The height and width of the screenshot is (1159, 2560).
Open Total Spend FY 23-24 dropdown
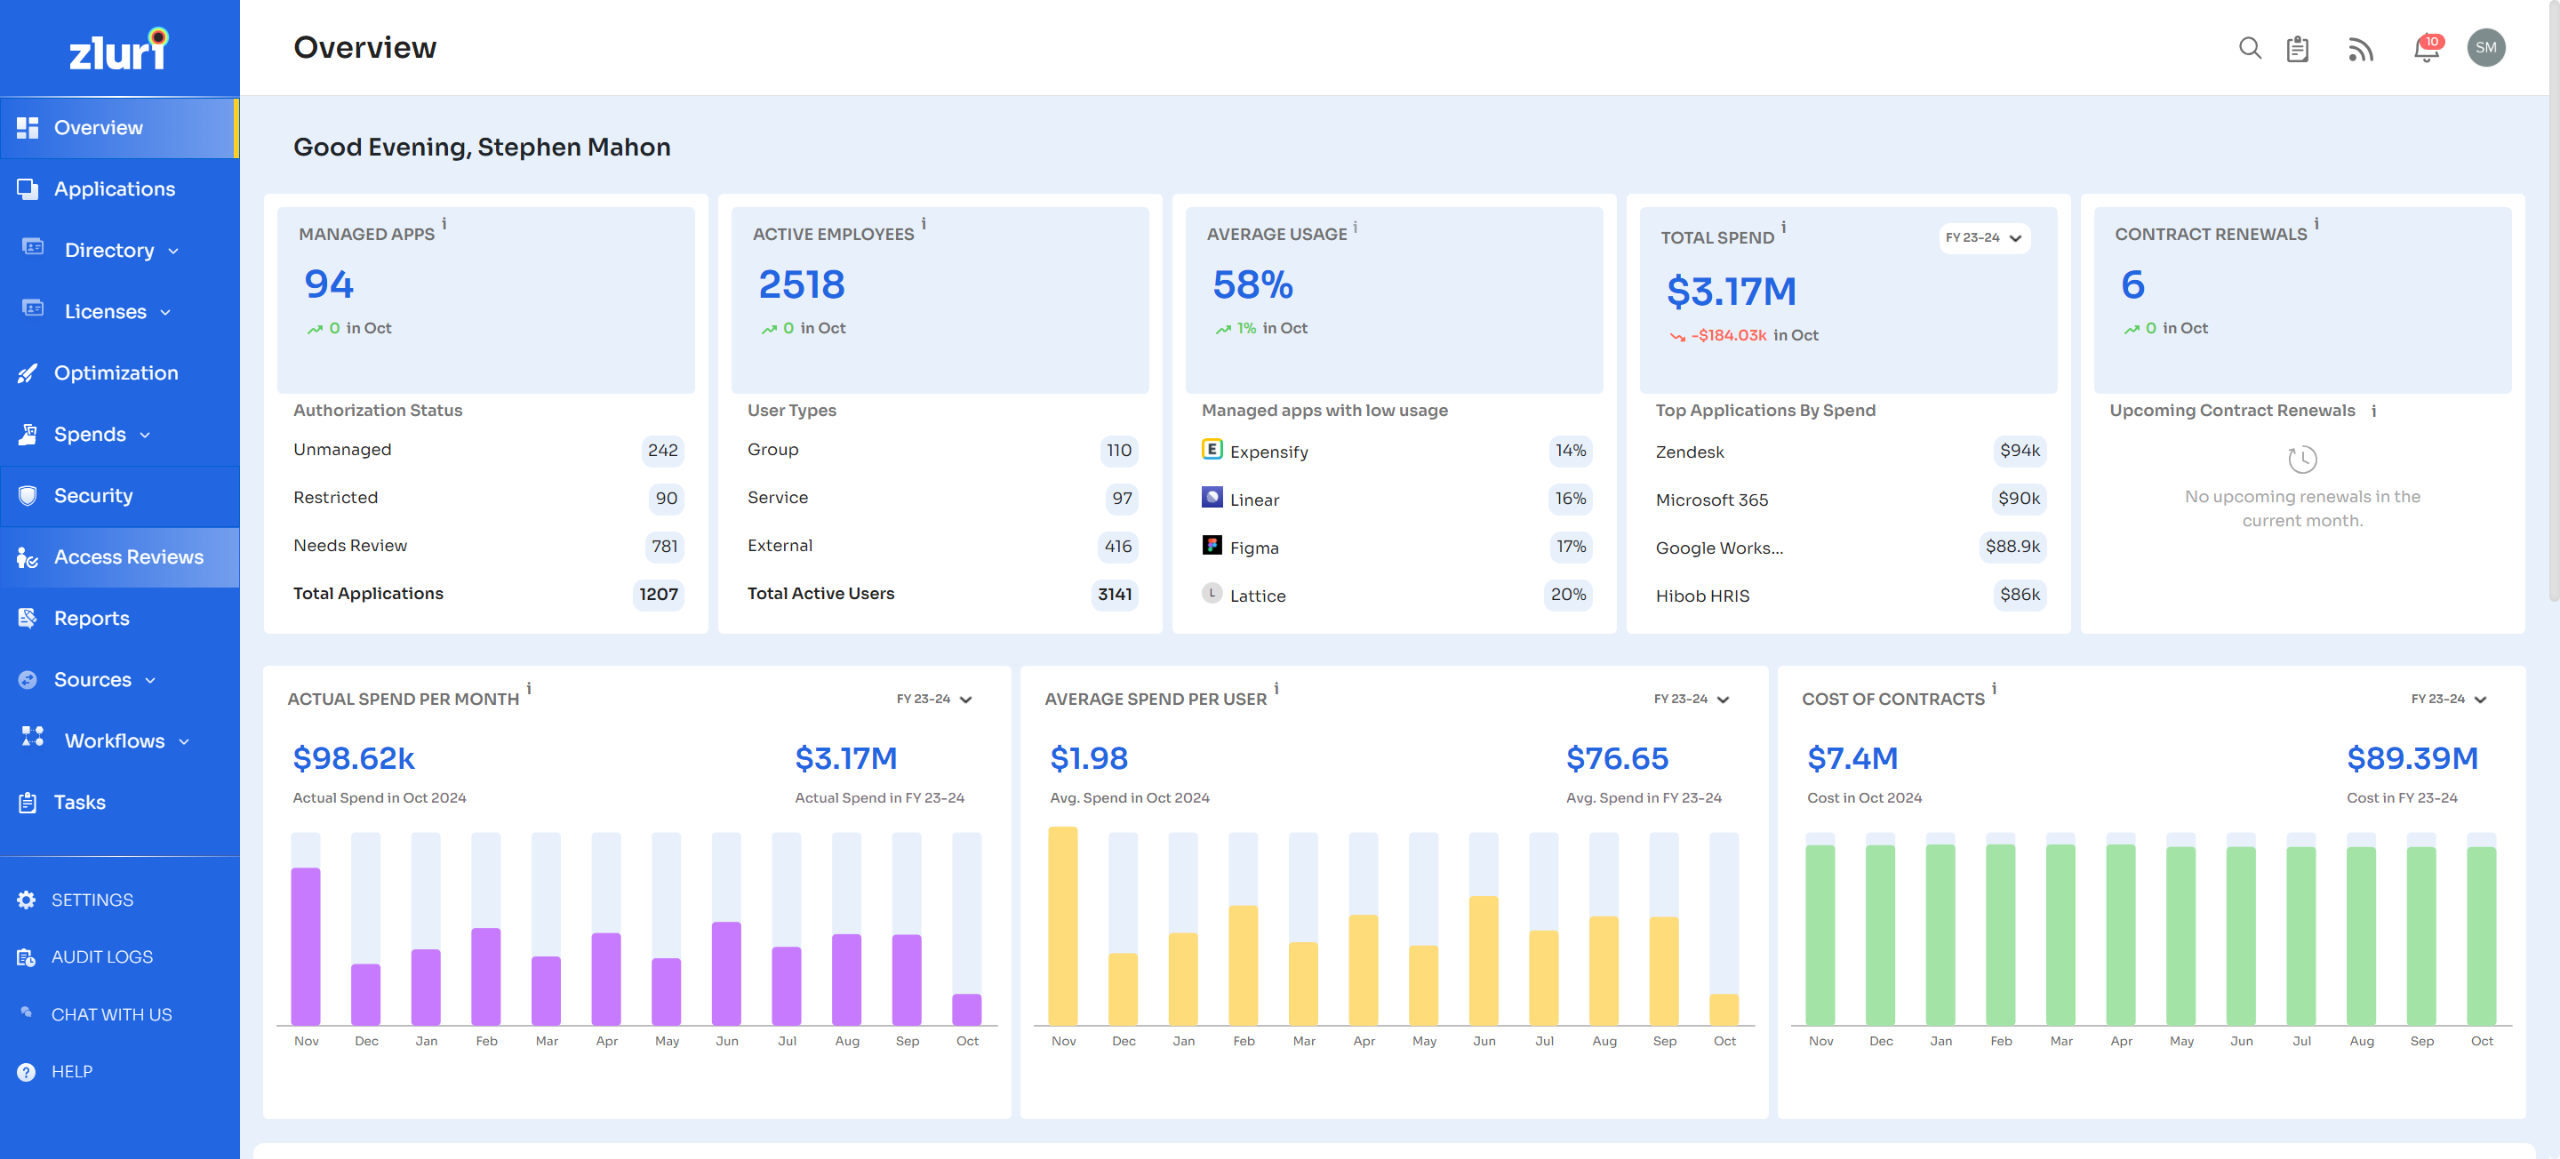pyautogui.click(x=1984, y=238)
